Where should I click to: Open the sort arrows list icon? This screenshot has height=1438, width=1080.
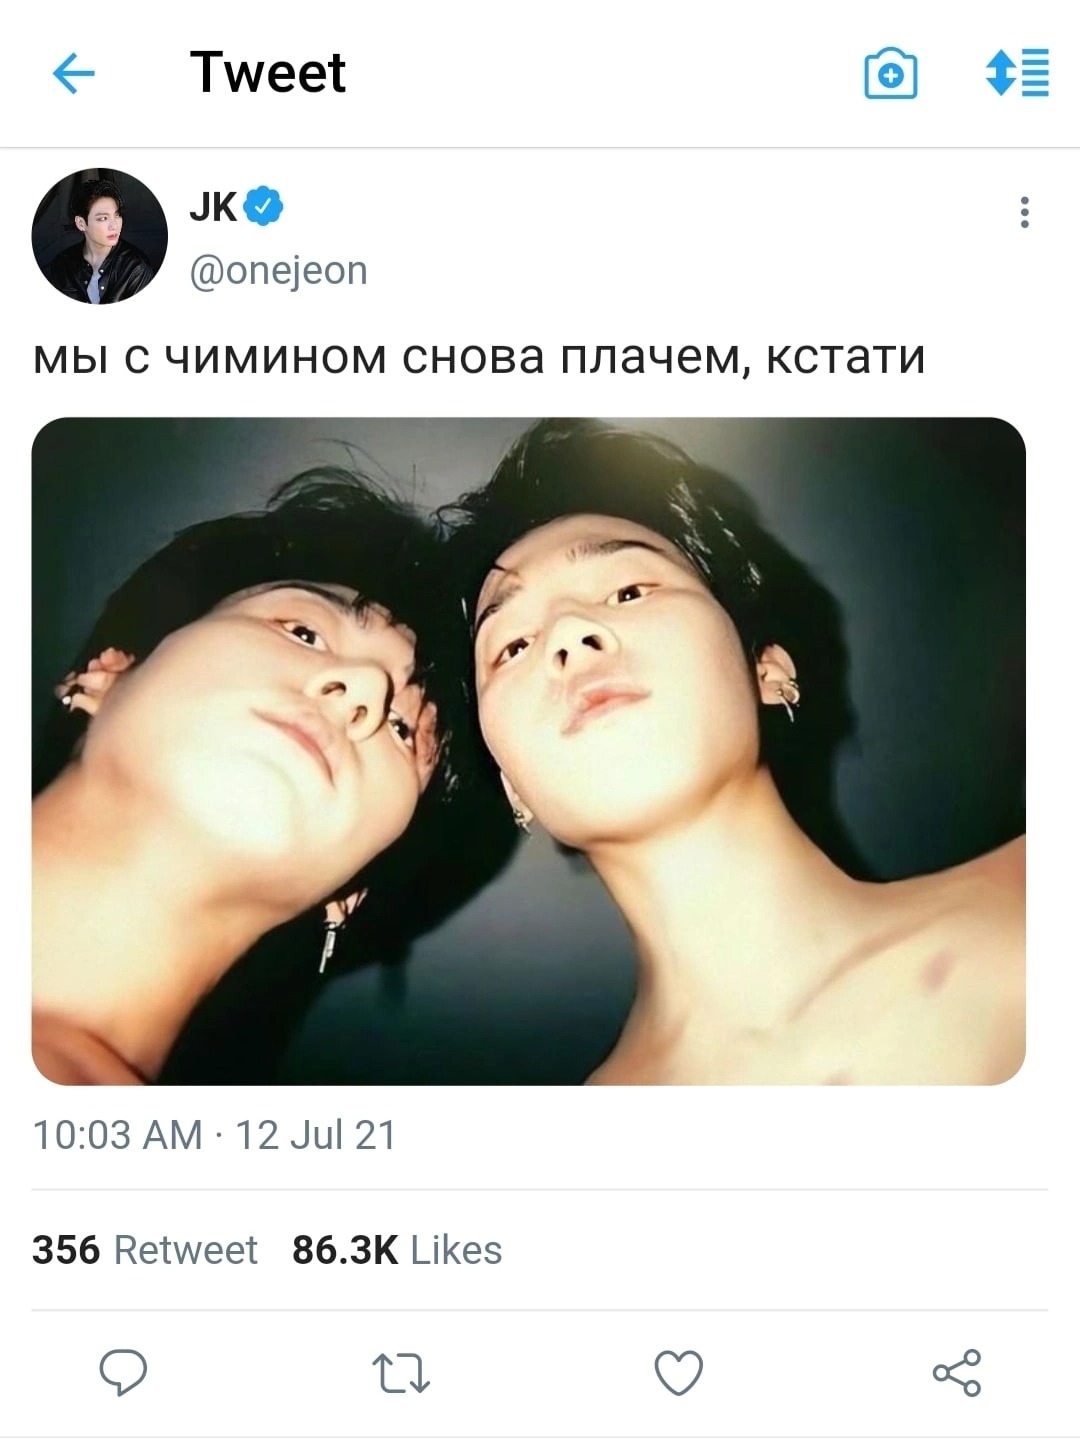tap(1017, 72)
